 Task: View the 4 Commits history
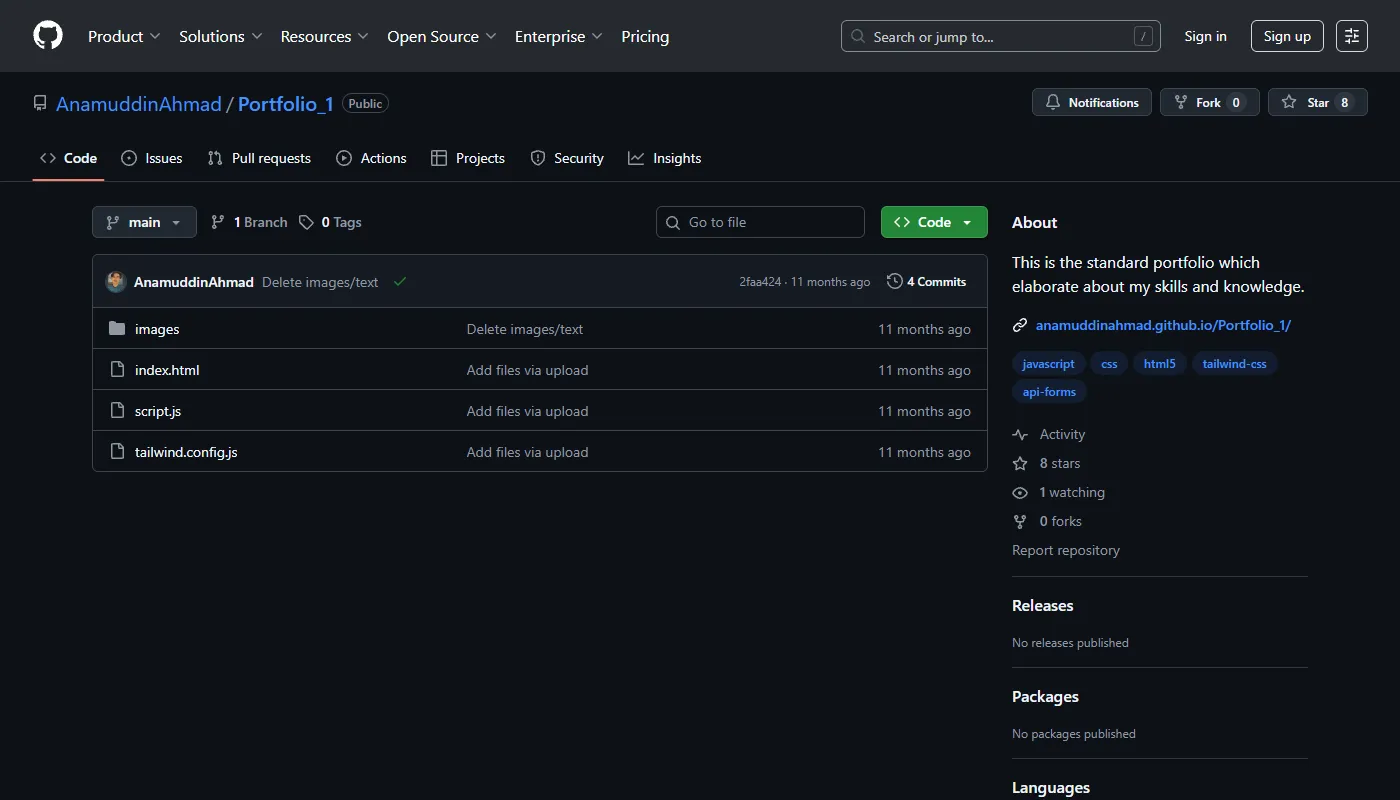pos(927,282)
